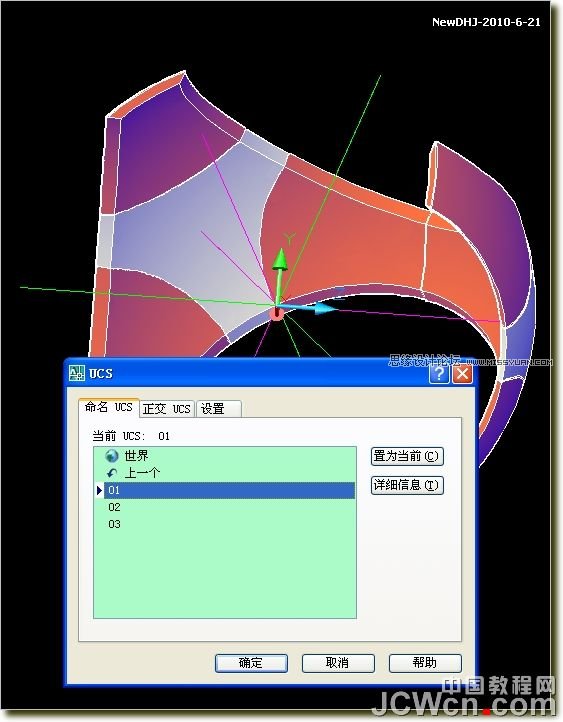Click the current UCS arrow marker beside 01

(x=99, y=490)
